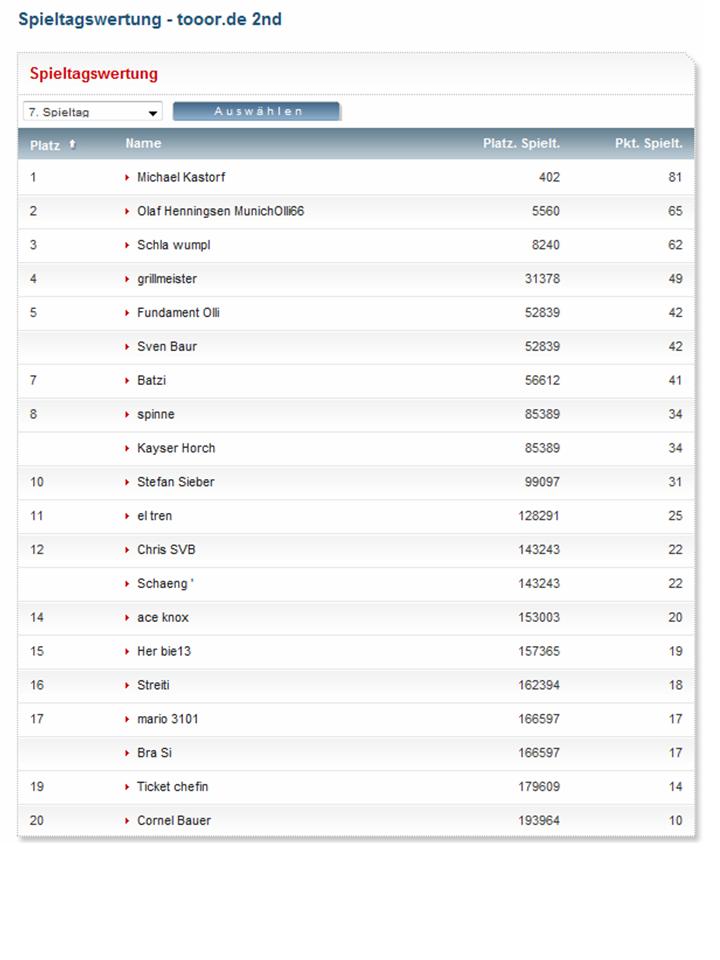Click the Platz. Spielt. column header
The width and height of the screenshot is (720, 960).
pos(521,144)
